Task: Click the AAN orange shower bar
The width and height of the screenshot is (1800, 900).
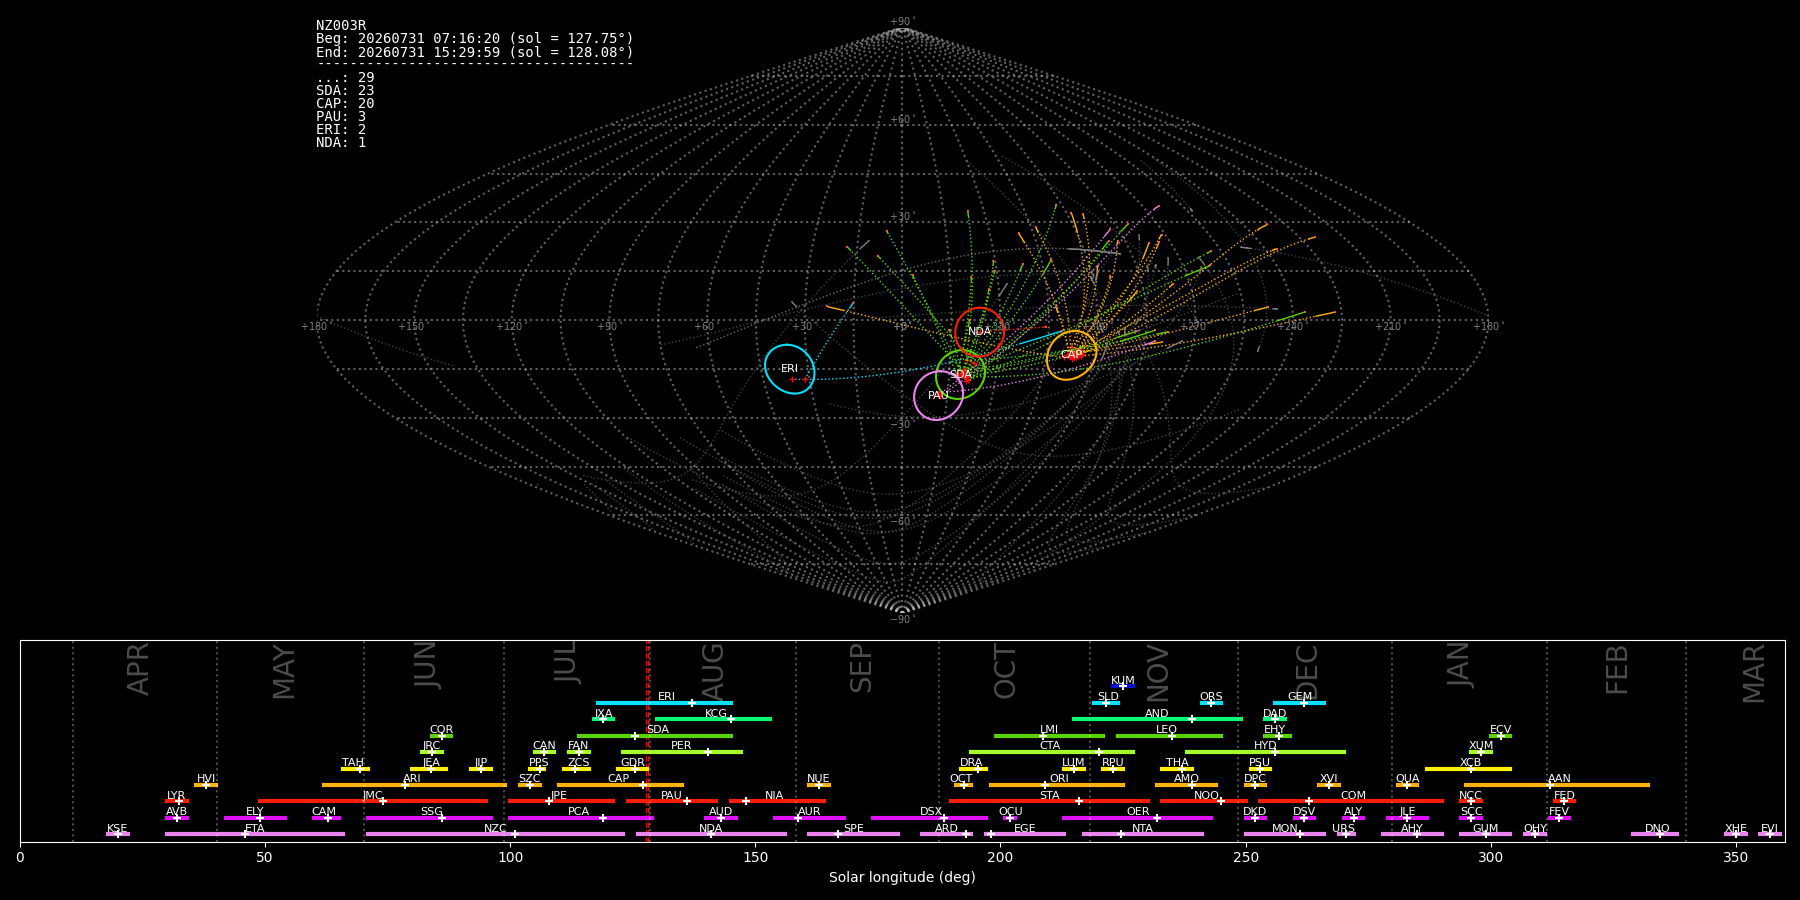Action: coord(1557,785)
